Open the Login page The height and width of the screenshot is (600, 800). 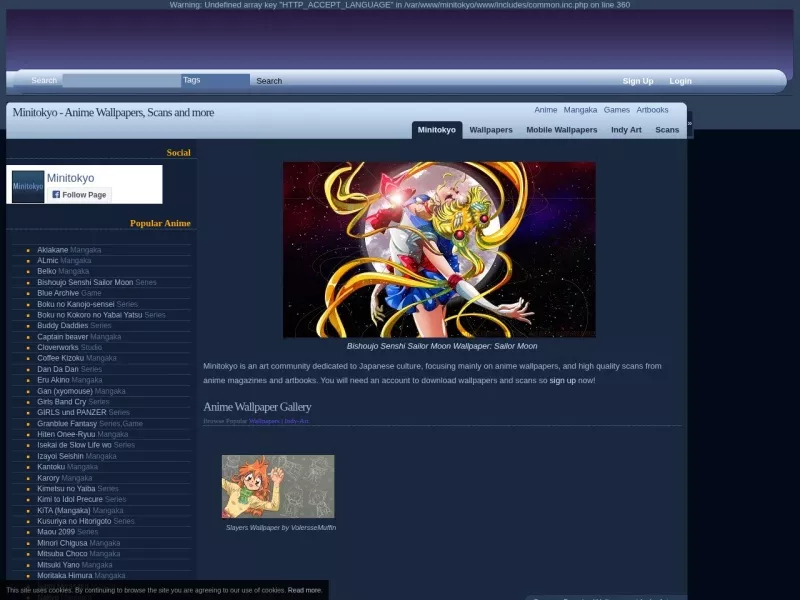[680, 81]
